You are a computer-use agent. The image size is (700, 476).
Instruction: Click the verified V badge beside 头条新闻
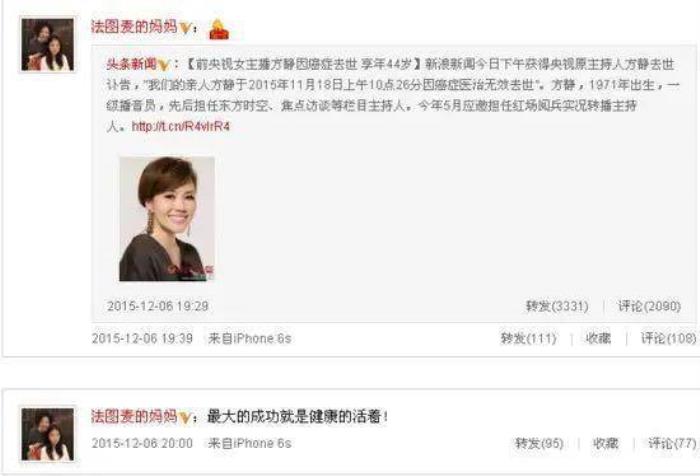163,65
